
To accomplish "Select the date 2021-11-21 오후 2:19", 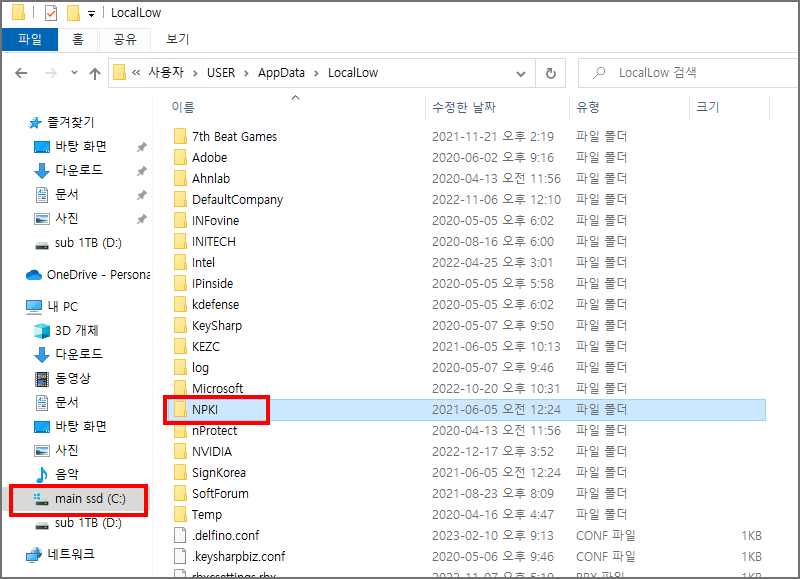I will (493, 137).
